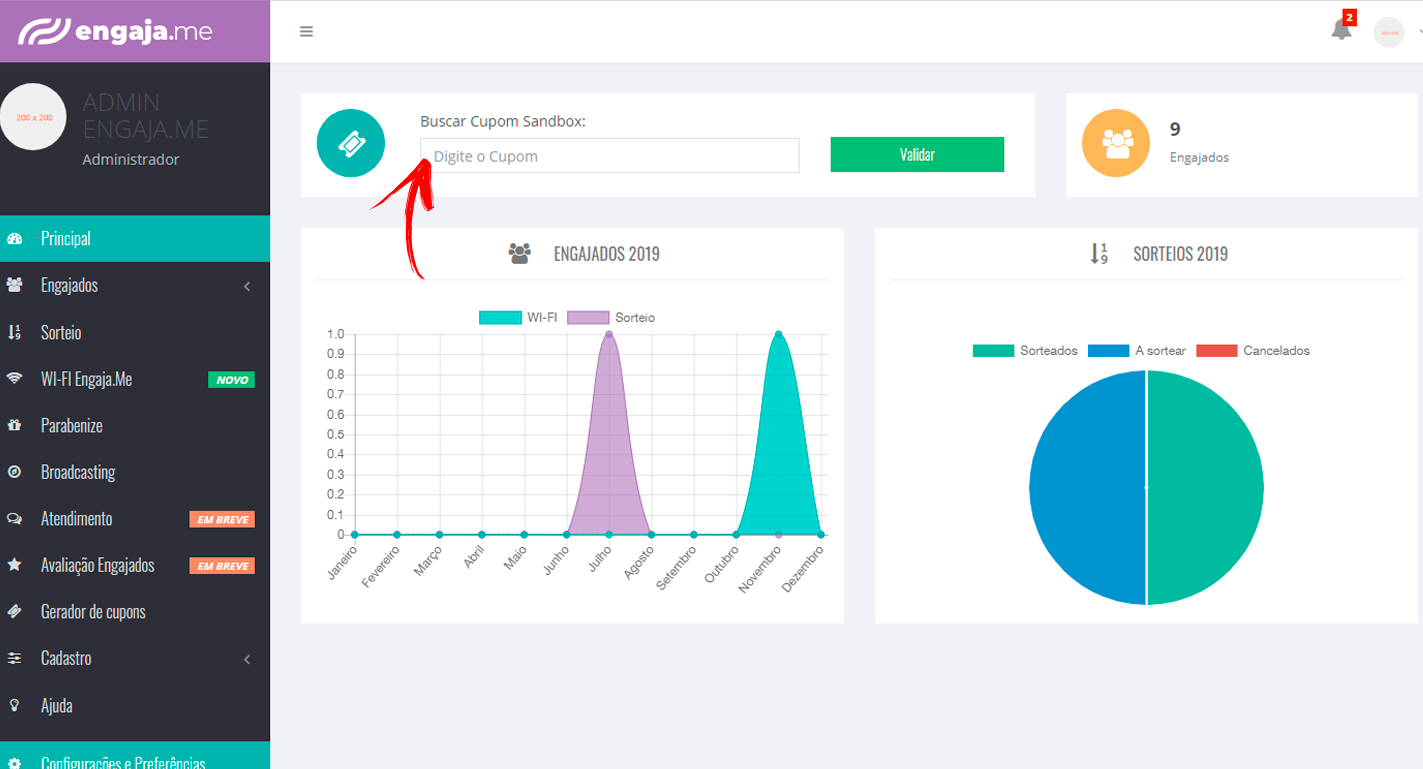Click the teal Novembro peak point

click(778, 334)
